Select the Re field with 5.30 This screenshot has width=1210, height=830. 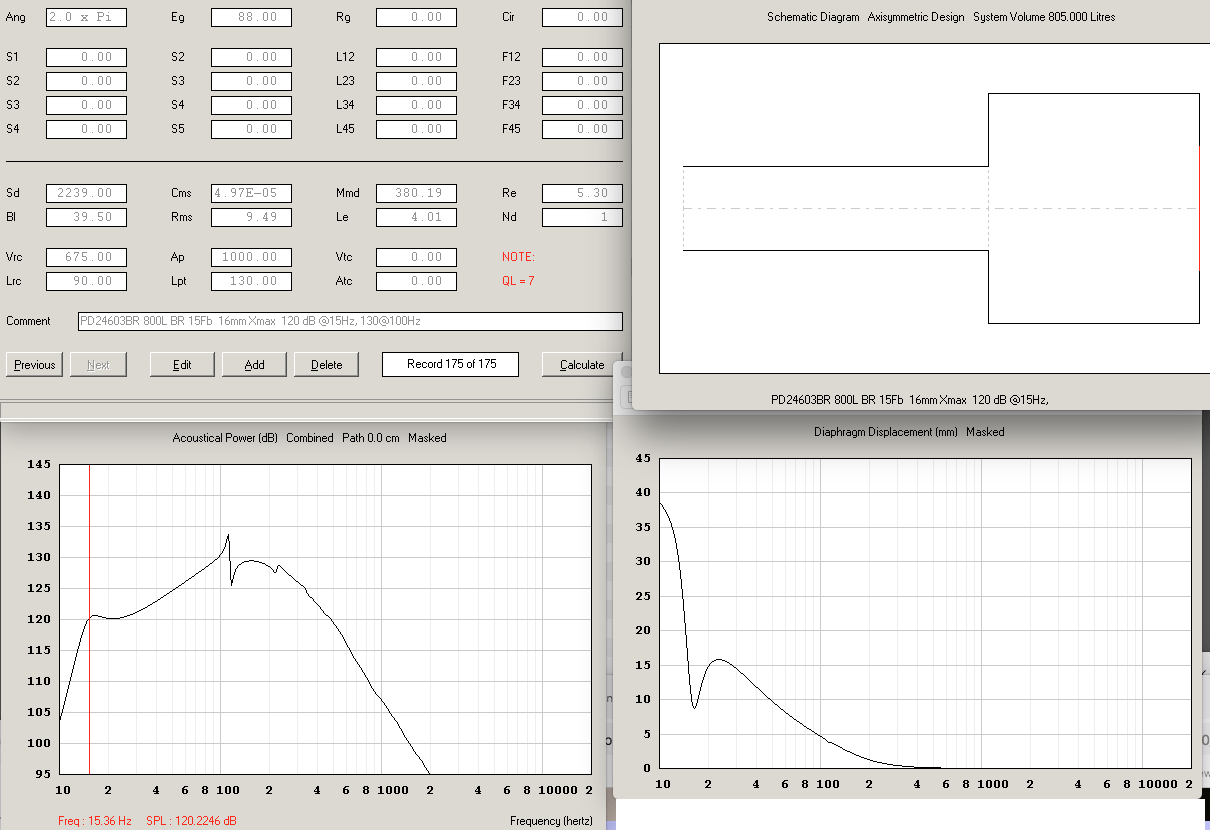[582, 193]
